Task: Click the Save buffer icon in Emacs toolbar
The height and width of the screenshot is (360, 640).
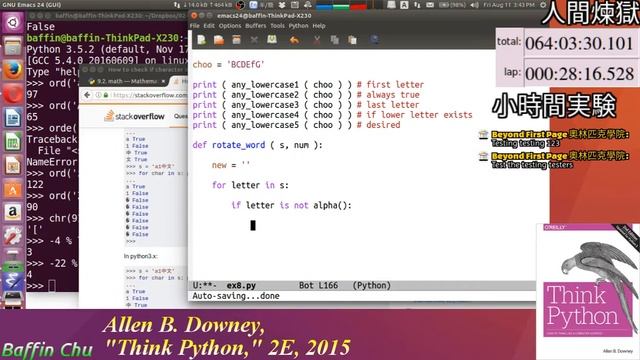Action: pyautogui.click(x=272, y=40)
